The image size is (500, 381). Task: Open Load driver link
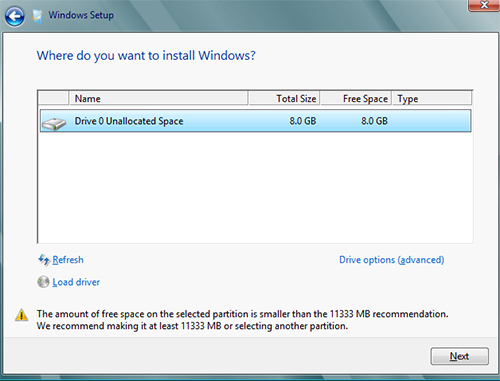(76, 282)
